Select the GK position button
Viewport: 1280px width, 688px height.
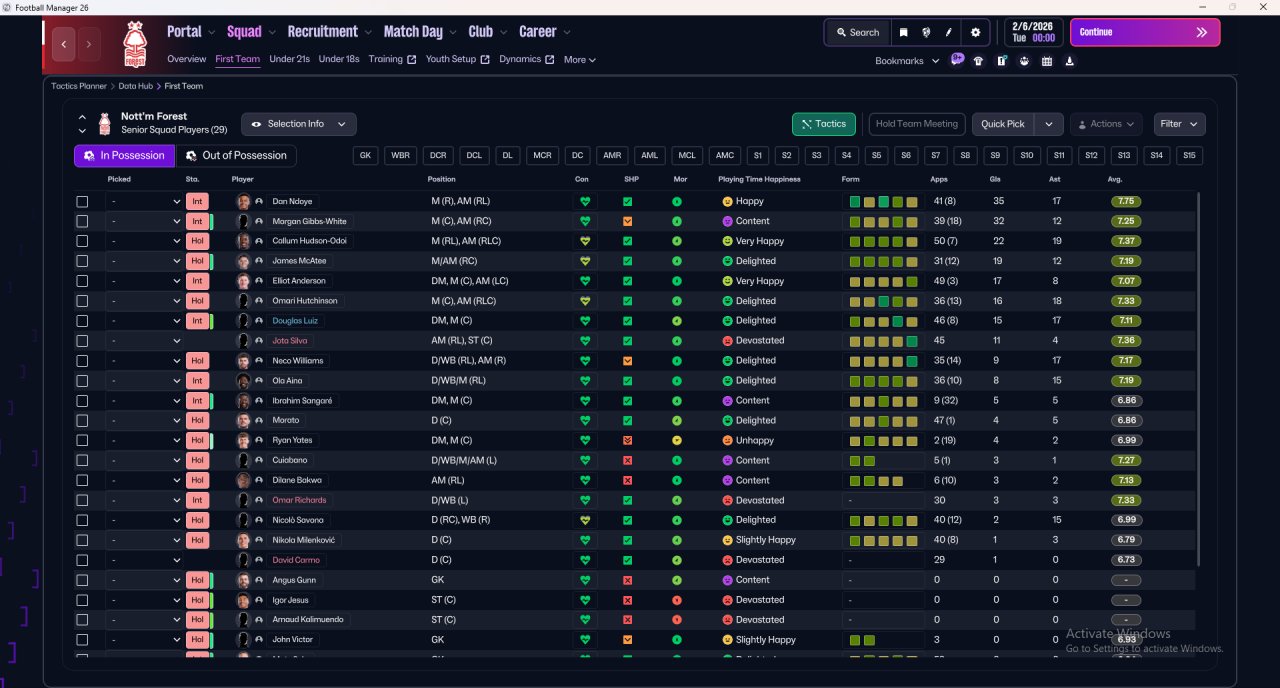[x=365, y=156]
